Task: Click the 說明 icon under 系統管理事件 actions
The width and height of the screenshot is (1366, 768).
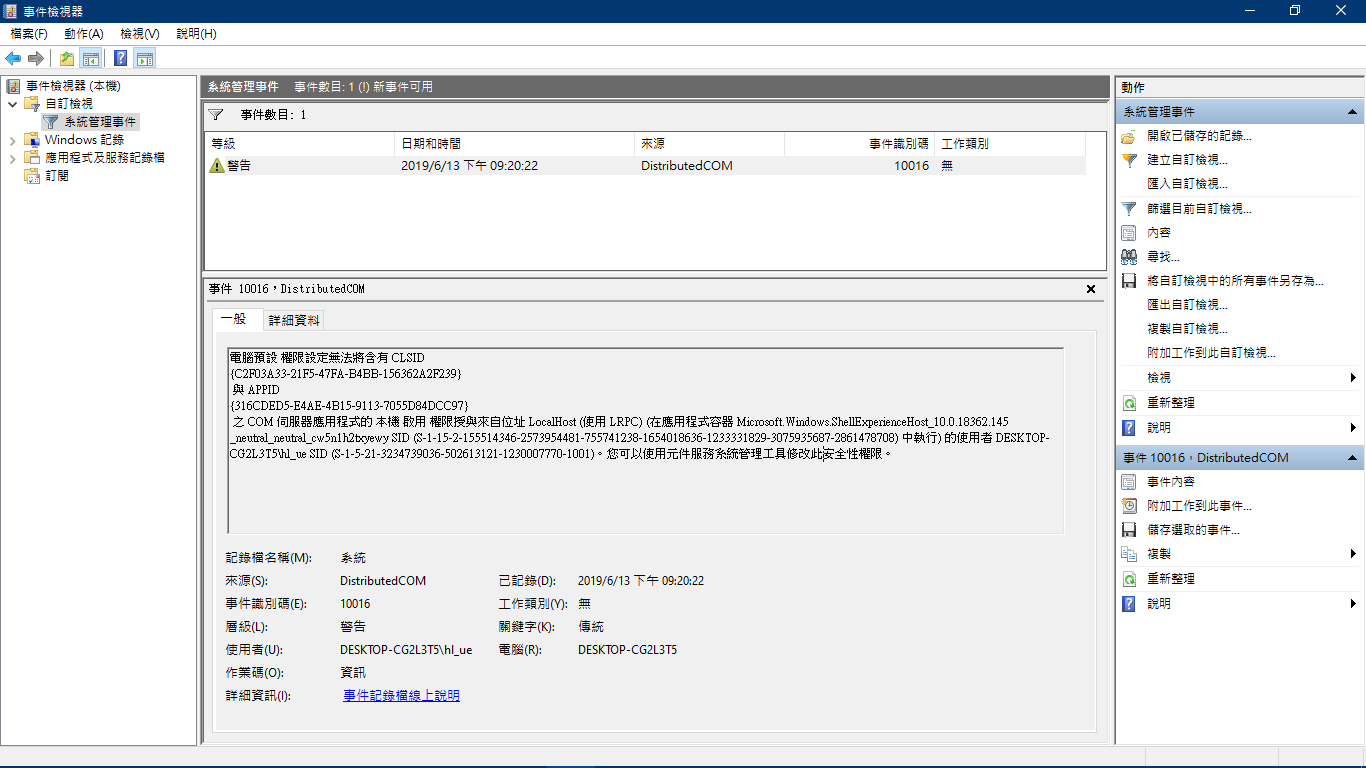Action: coord(1129,428)
